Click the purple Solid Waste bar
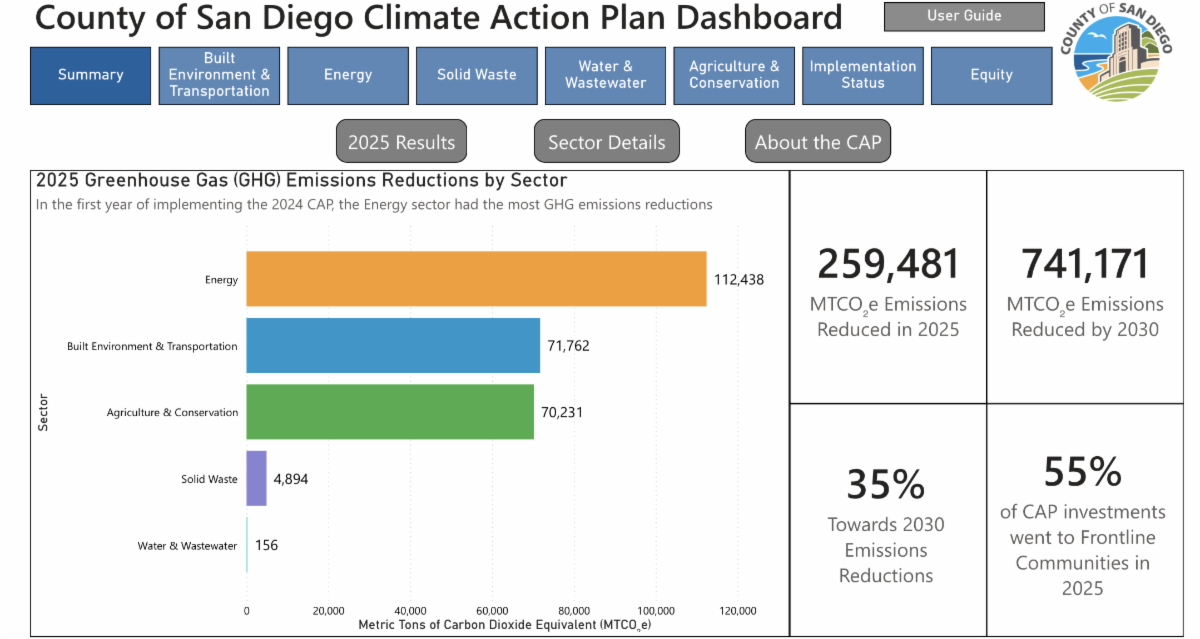 pos(256,478)
